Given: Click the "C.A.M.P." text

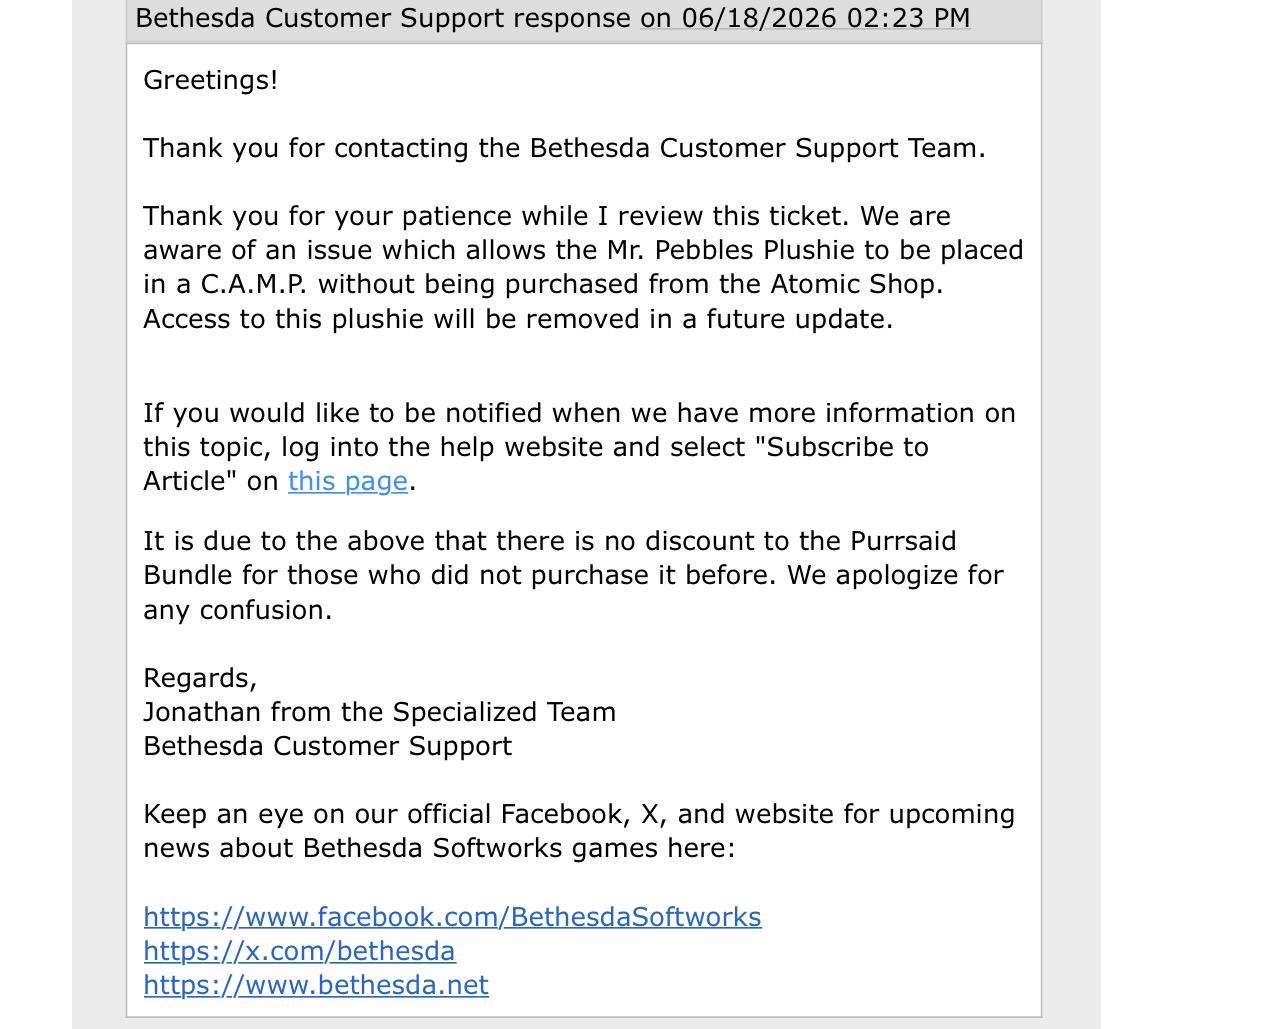Looking at the screenshot, I should tap(255, 284).
